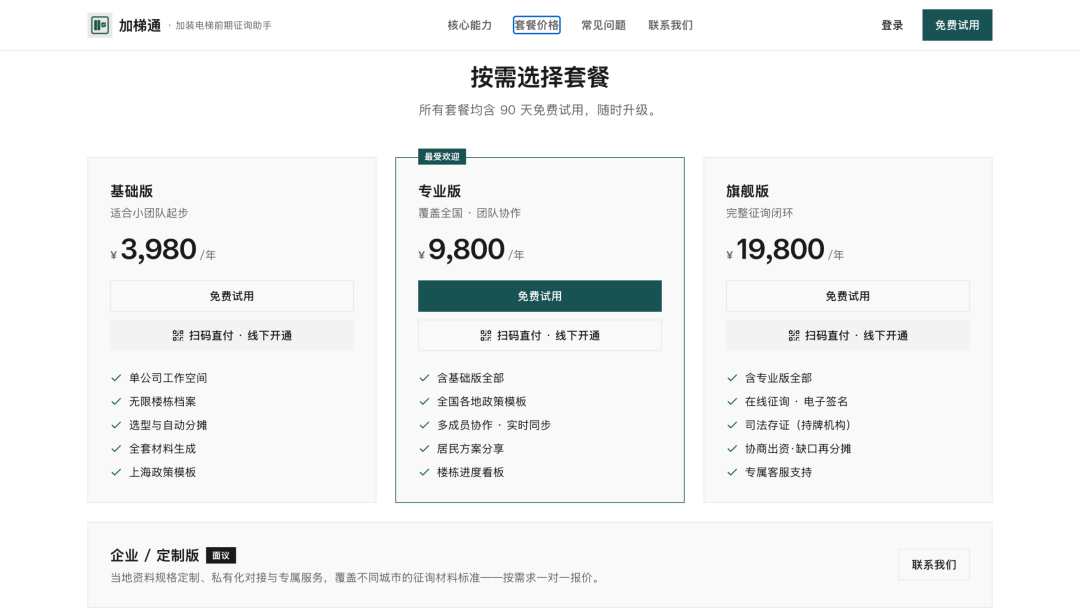Click 上海政策模板 feature text
Viewport: 1080px width, 615px height.
click(163, 472)
